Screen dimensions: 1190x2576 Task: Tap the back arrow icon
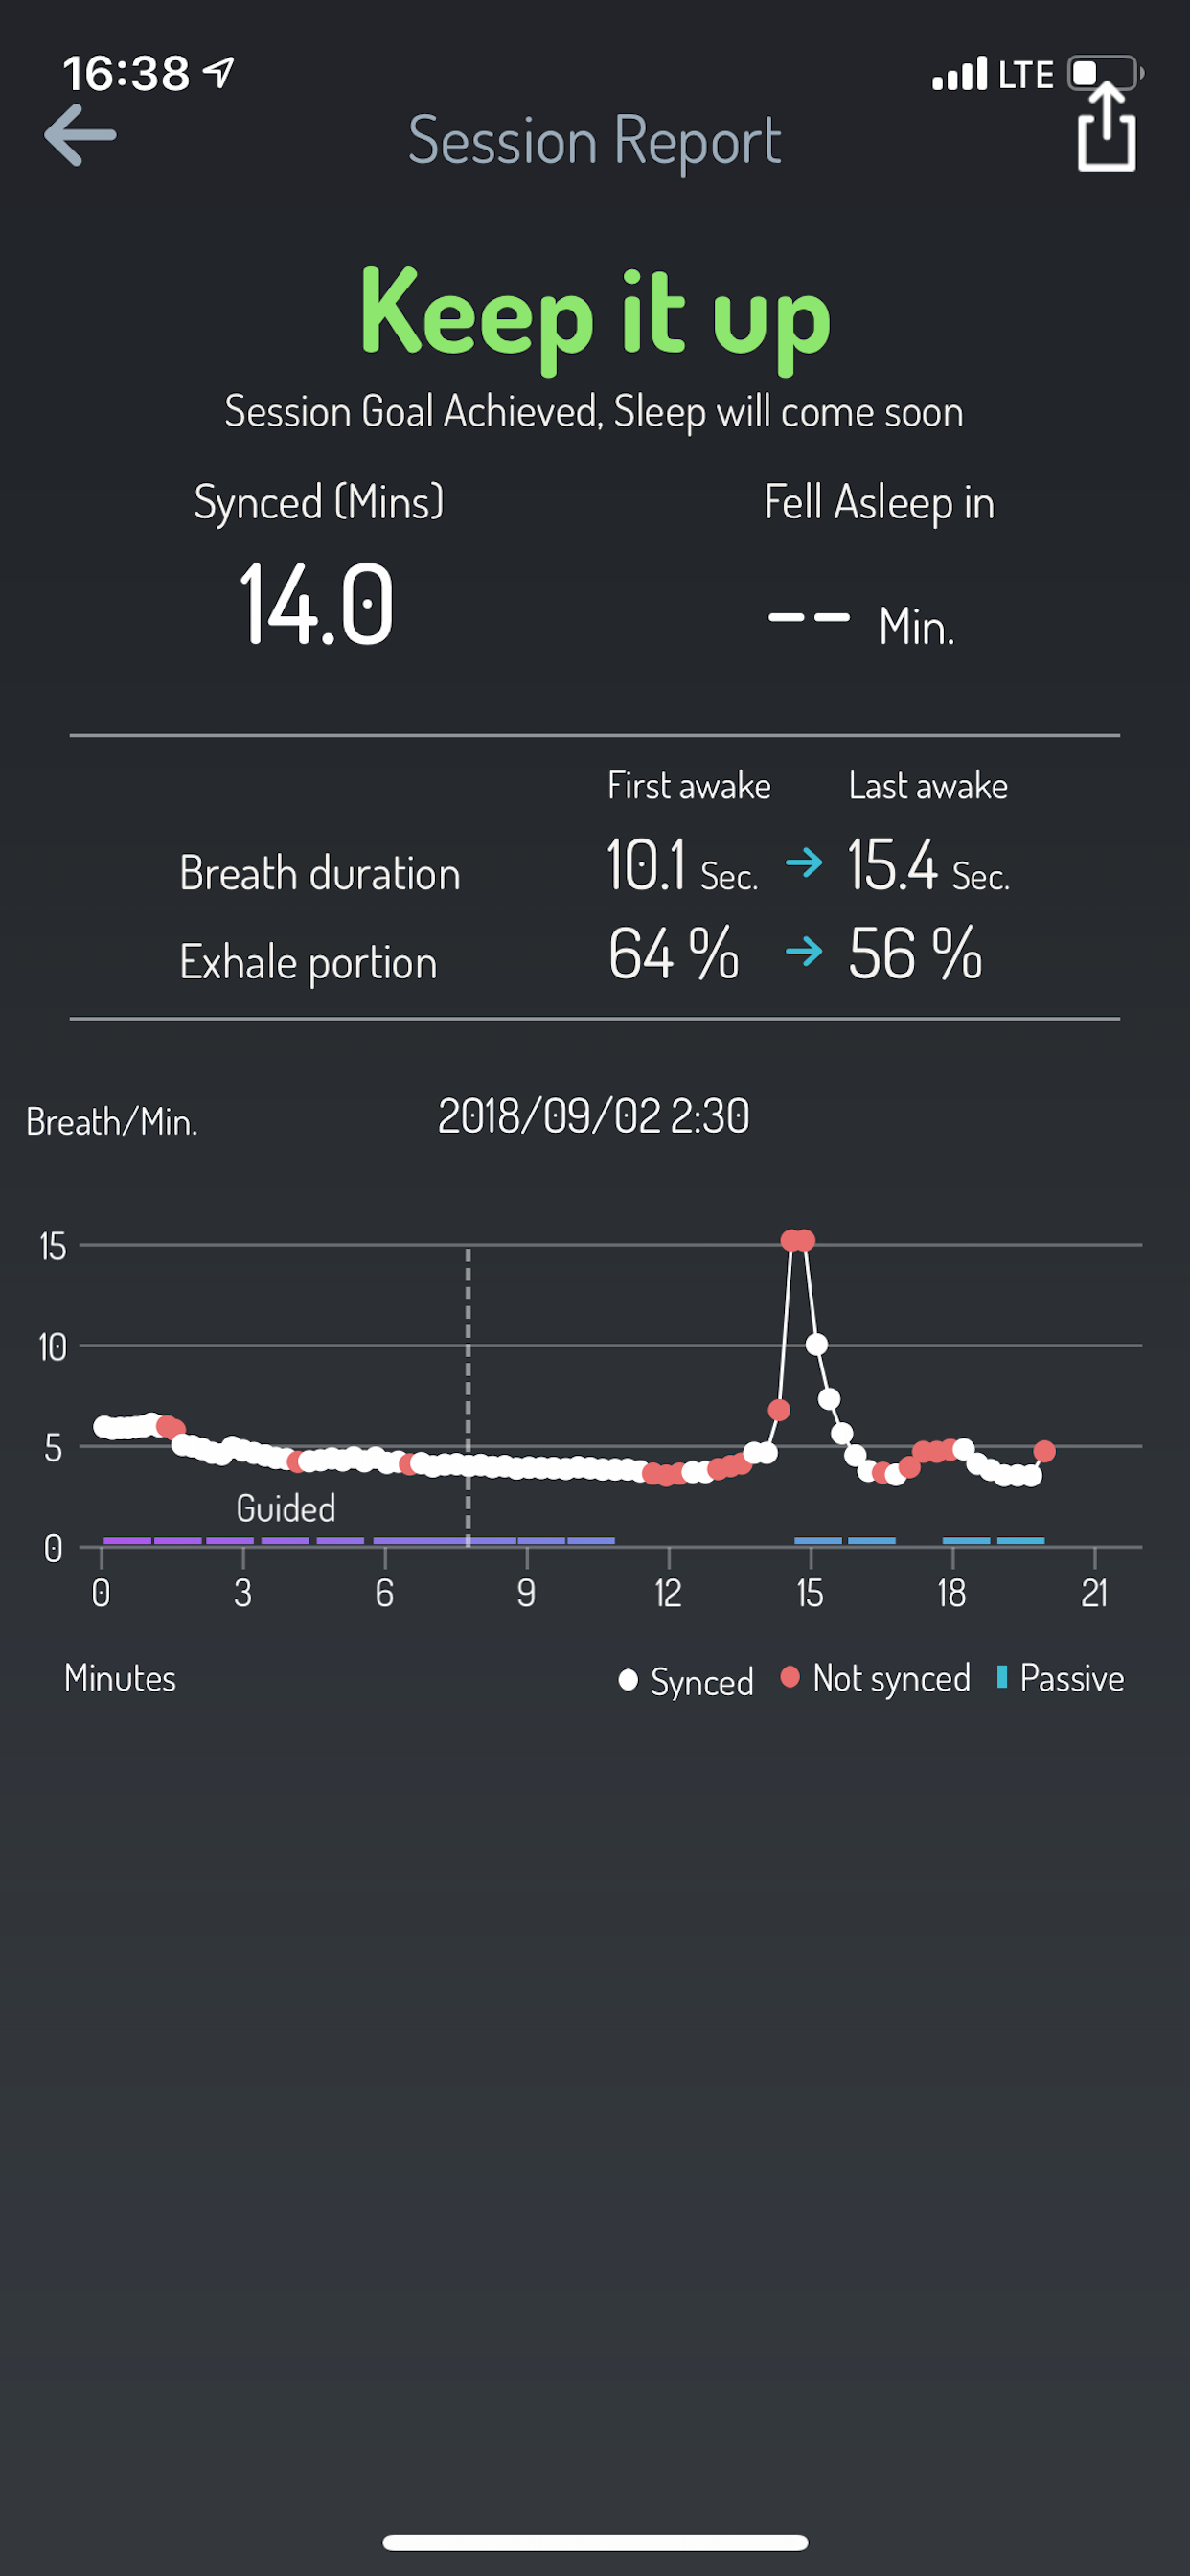80,135
